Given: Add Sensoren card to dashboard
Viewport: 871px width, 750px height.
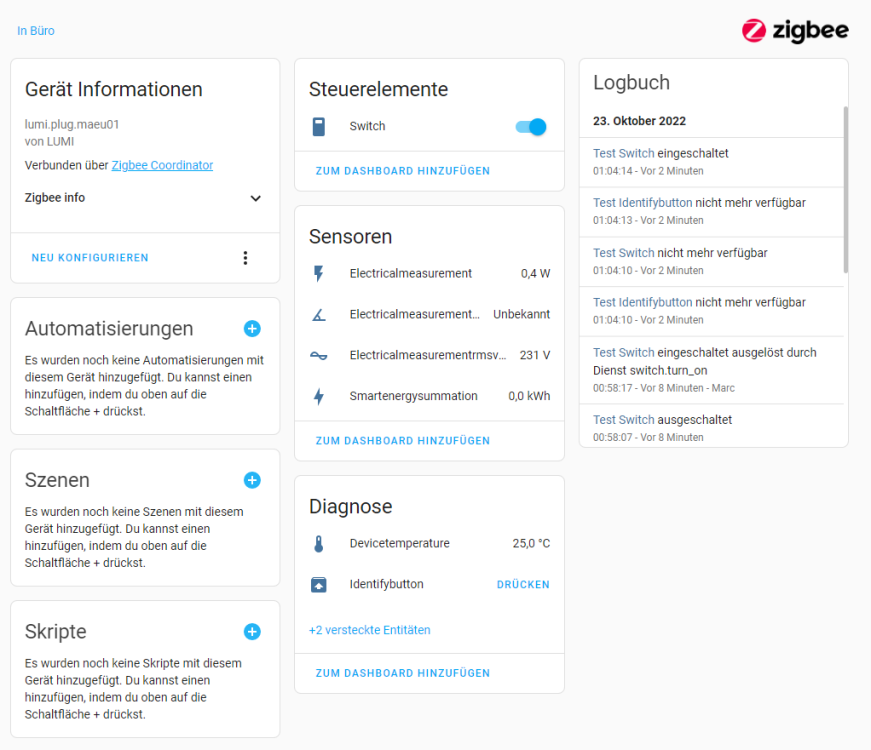Looking at the screenshot, I should pyautogui.click(x=403, y=441).
